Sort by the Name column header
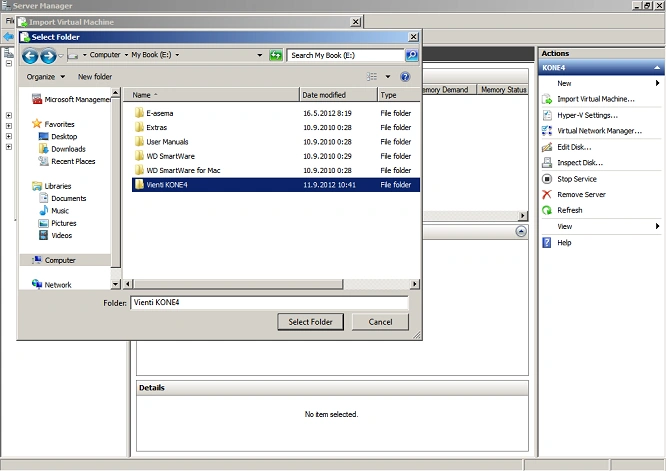 [211, 95]
